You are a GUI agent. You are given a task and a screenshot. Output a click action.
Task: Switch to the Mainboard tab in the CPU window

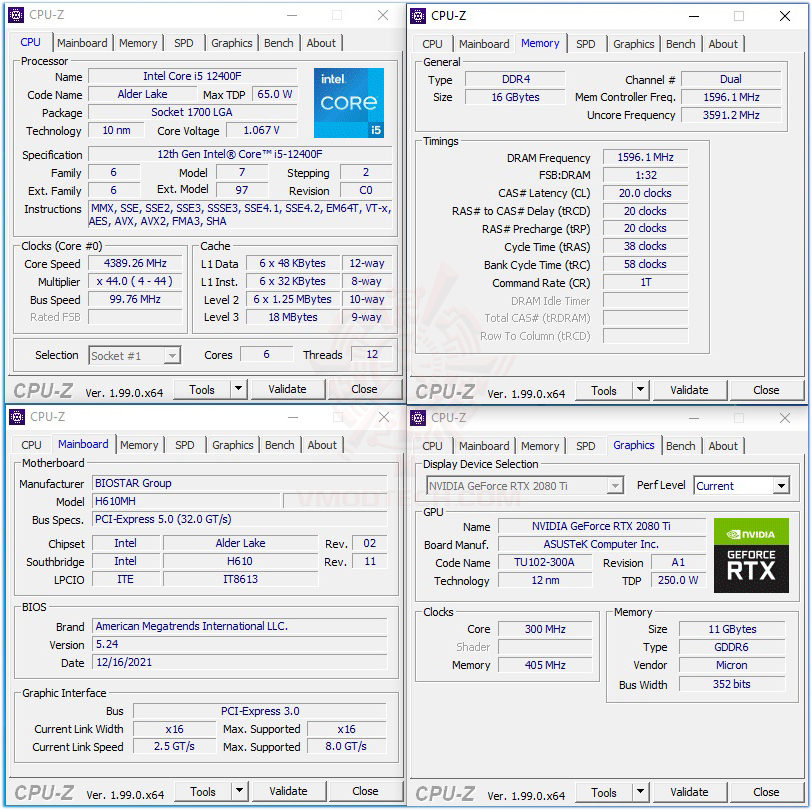coord(82,43)
